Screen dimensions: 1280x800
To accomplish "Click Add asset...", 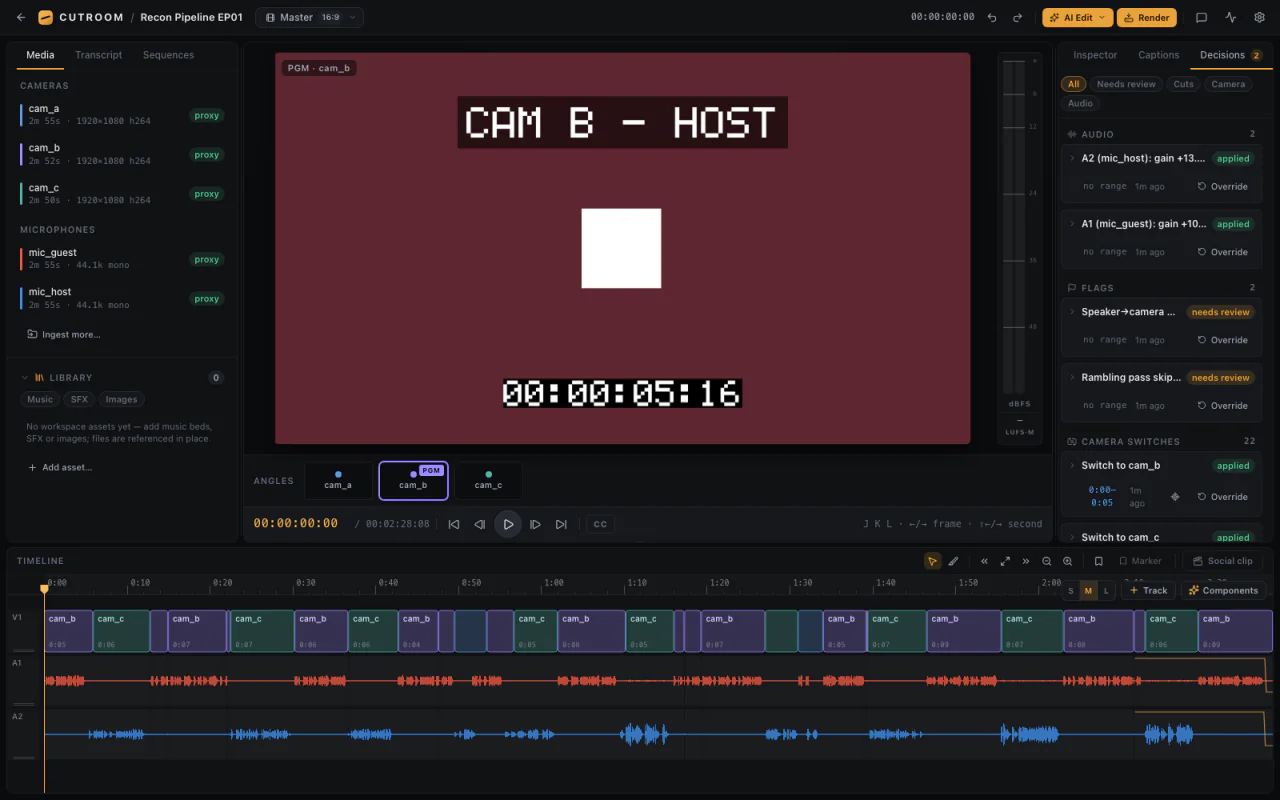I will pyautogui.click(x=60, y=467).
